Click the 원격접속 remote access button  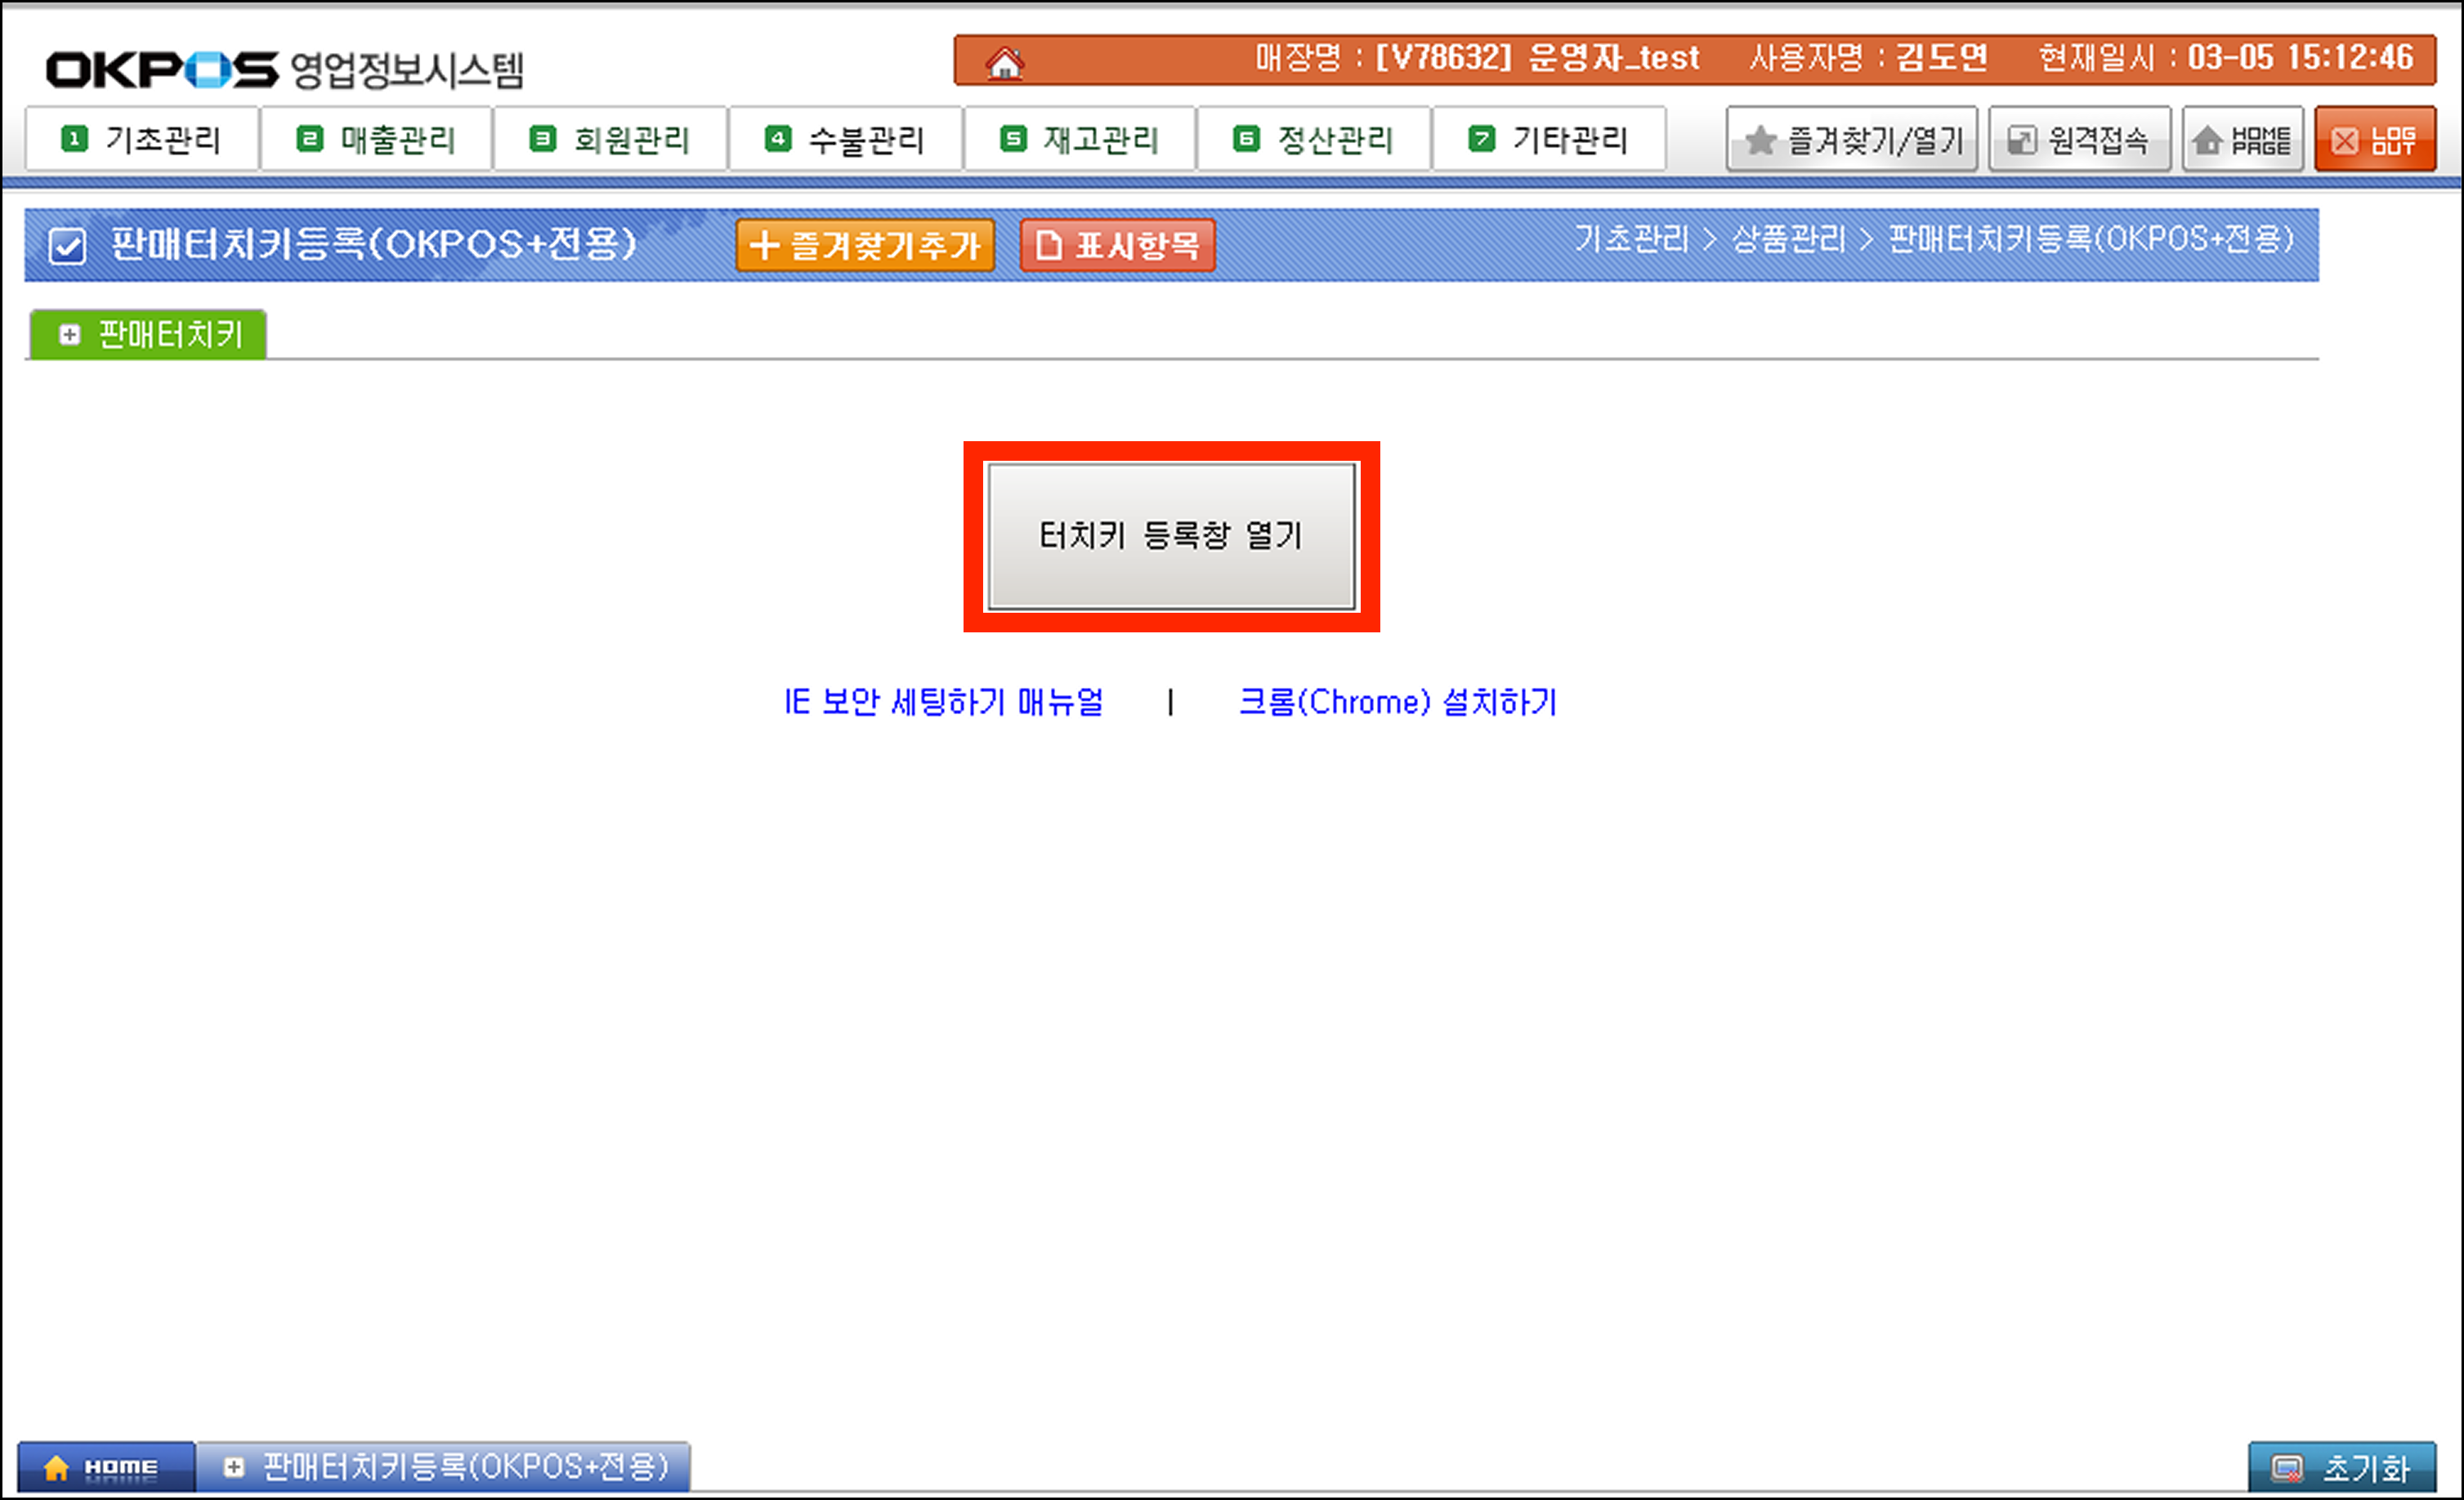pyautogui.click(x=2079, y=140)
